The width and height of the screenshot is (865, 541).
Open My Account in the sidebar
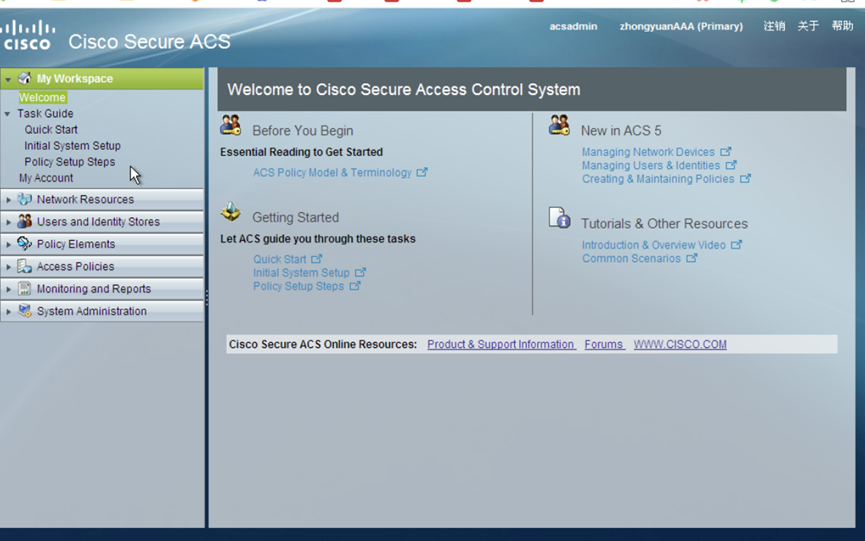point(46,178)
